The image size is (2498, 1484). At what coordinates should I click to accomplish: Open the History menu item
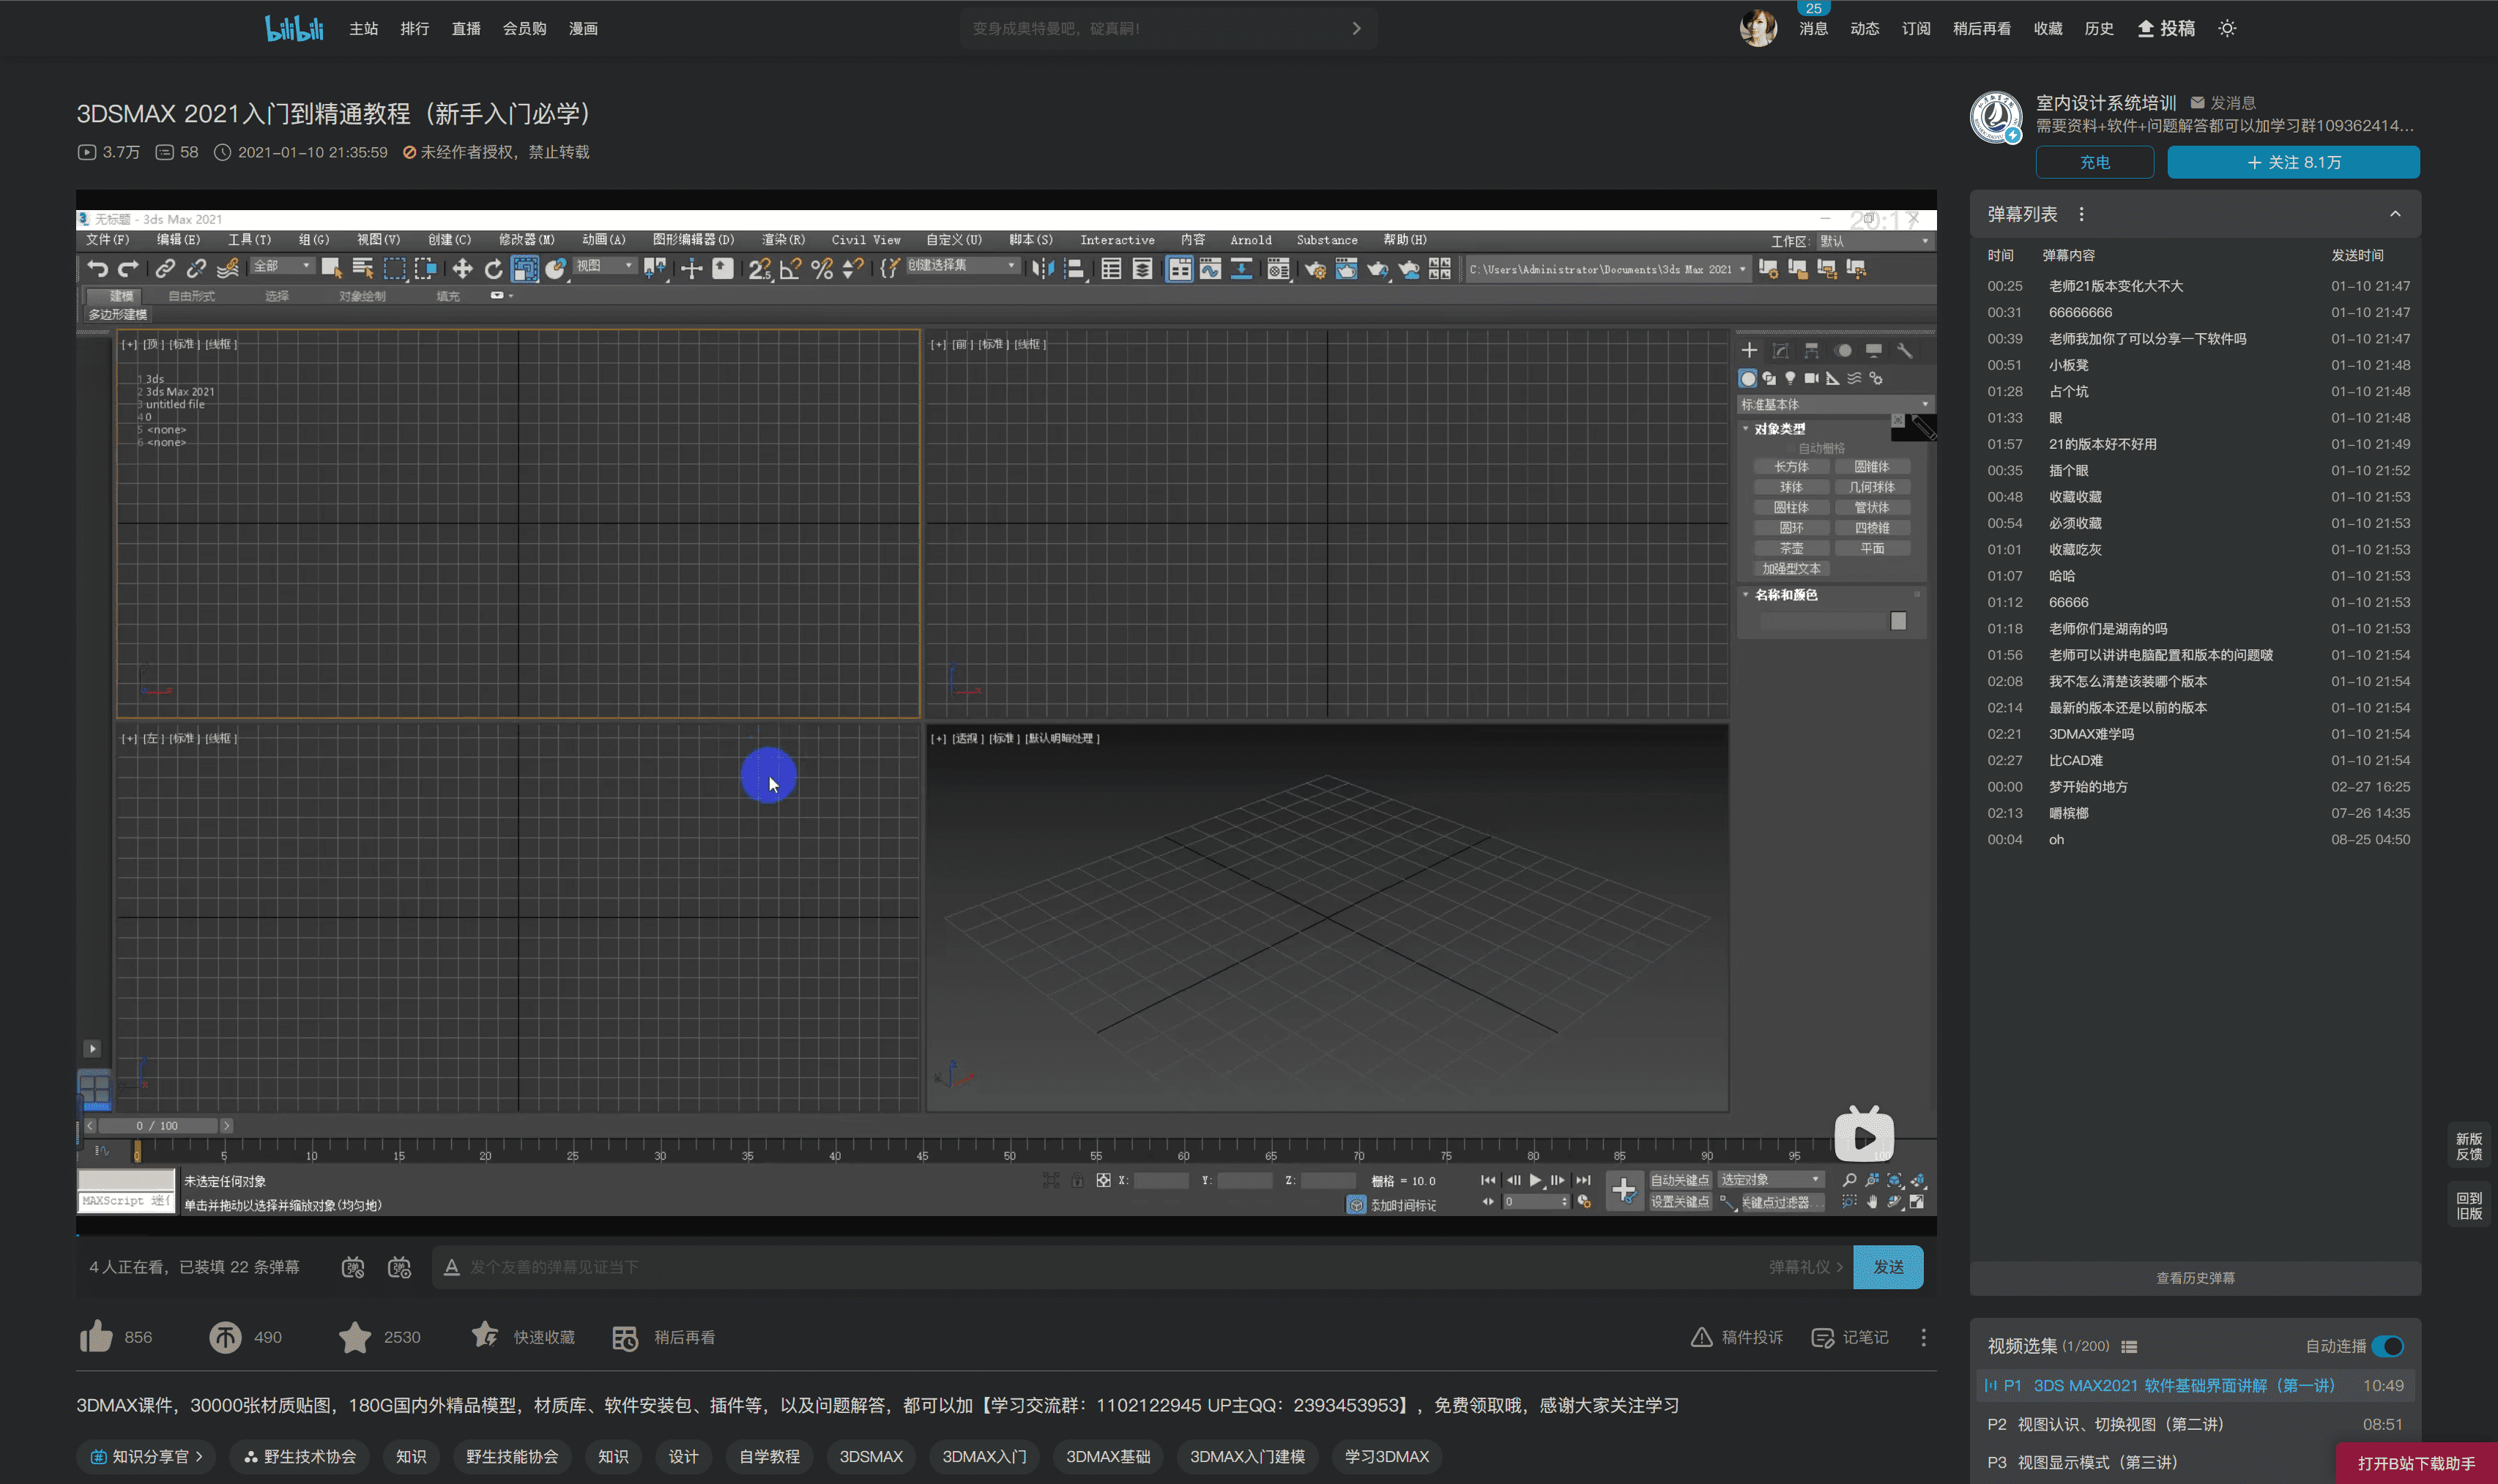click(2099, 28)
